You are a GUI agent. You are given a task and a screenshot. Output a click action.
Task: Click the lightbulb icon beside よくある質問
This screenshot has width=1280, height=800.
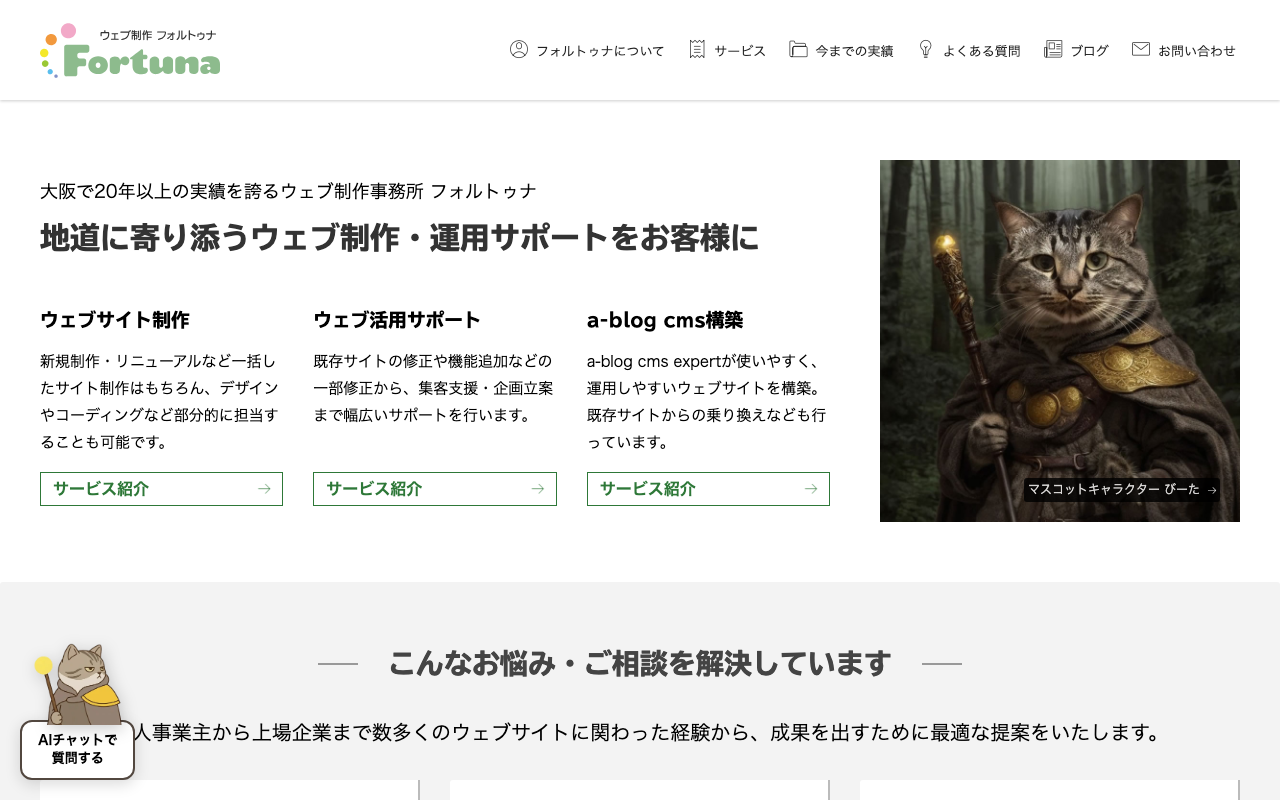pyautogui.click(x=926, y=49)
